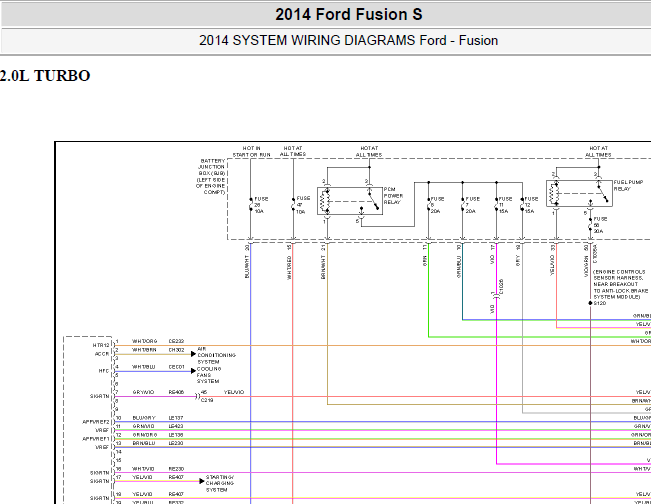Click the 'STARTING/CHARGING SYSTEM' reference
The image size is (651, 504).
click(220, 484)
